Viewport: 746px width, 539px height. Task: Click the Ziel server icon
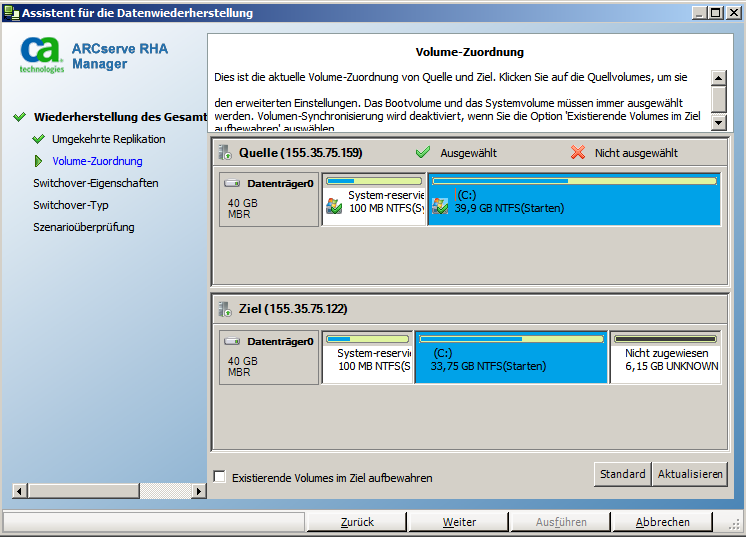(225, 309)
